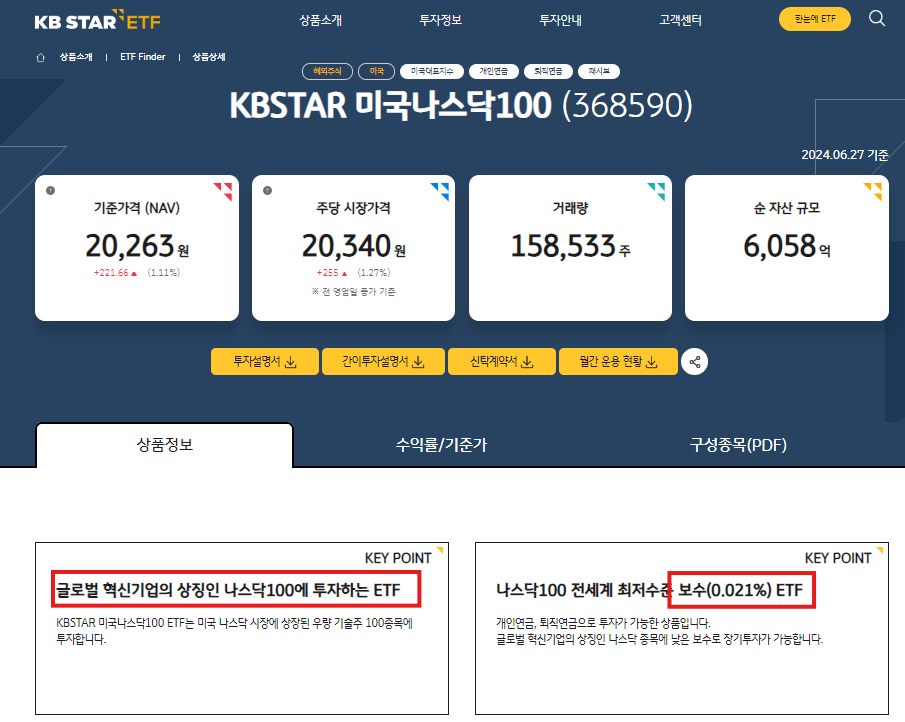Image resolution: width=905 pixels, height=722 pixels.
Task: Click the 한눈에 ETF button
Action: (815, 19)
